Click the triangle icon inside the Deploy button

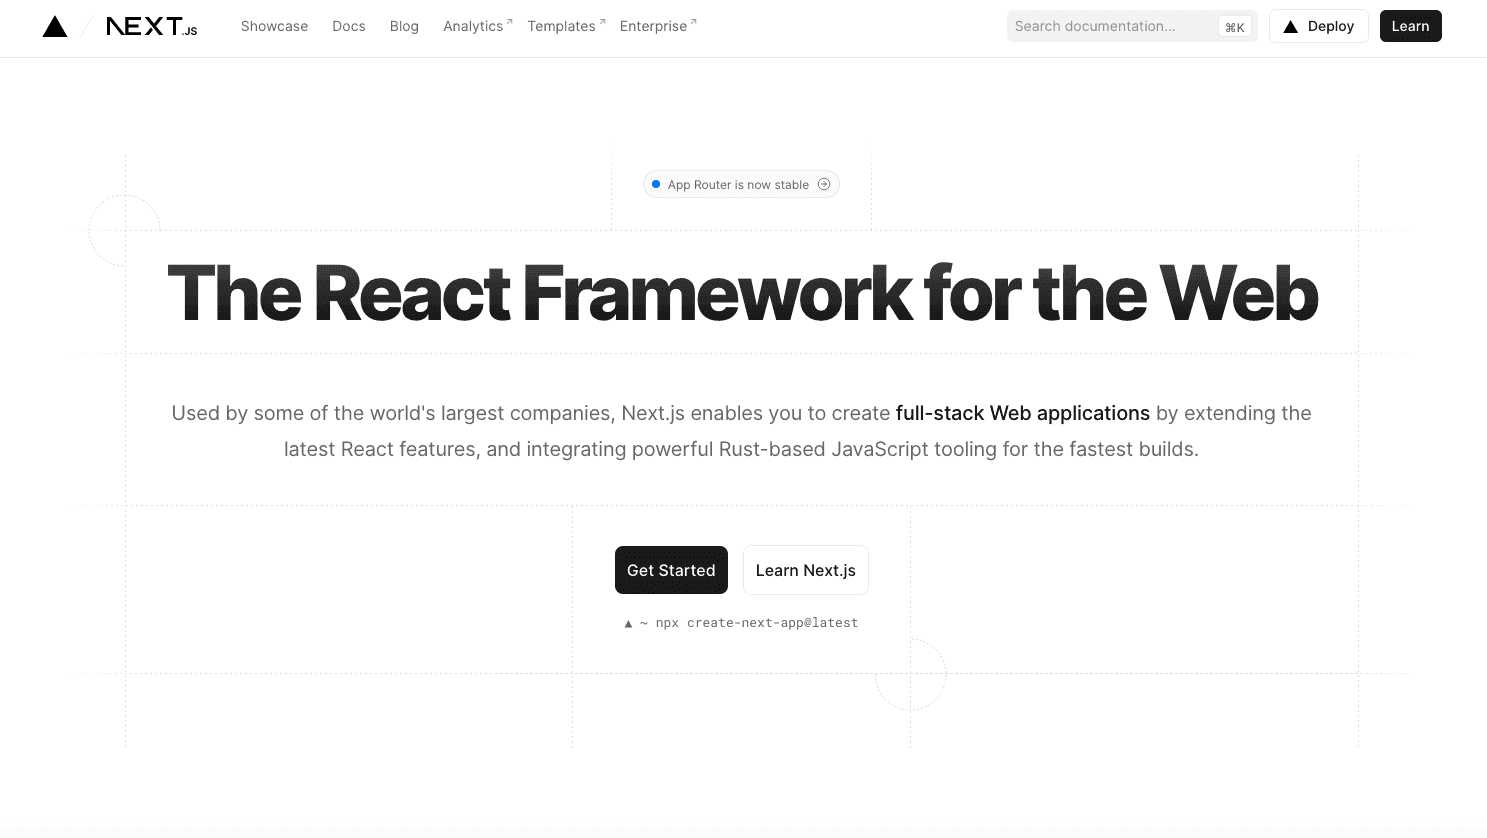click(1291, 26)
